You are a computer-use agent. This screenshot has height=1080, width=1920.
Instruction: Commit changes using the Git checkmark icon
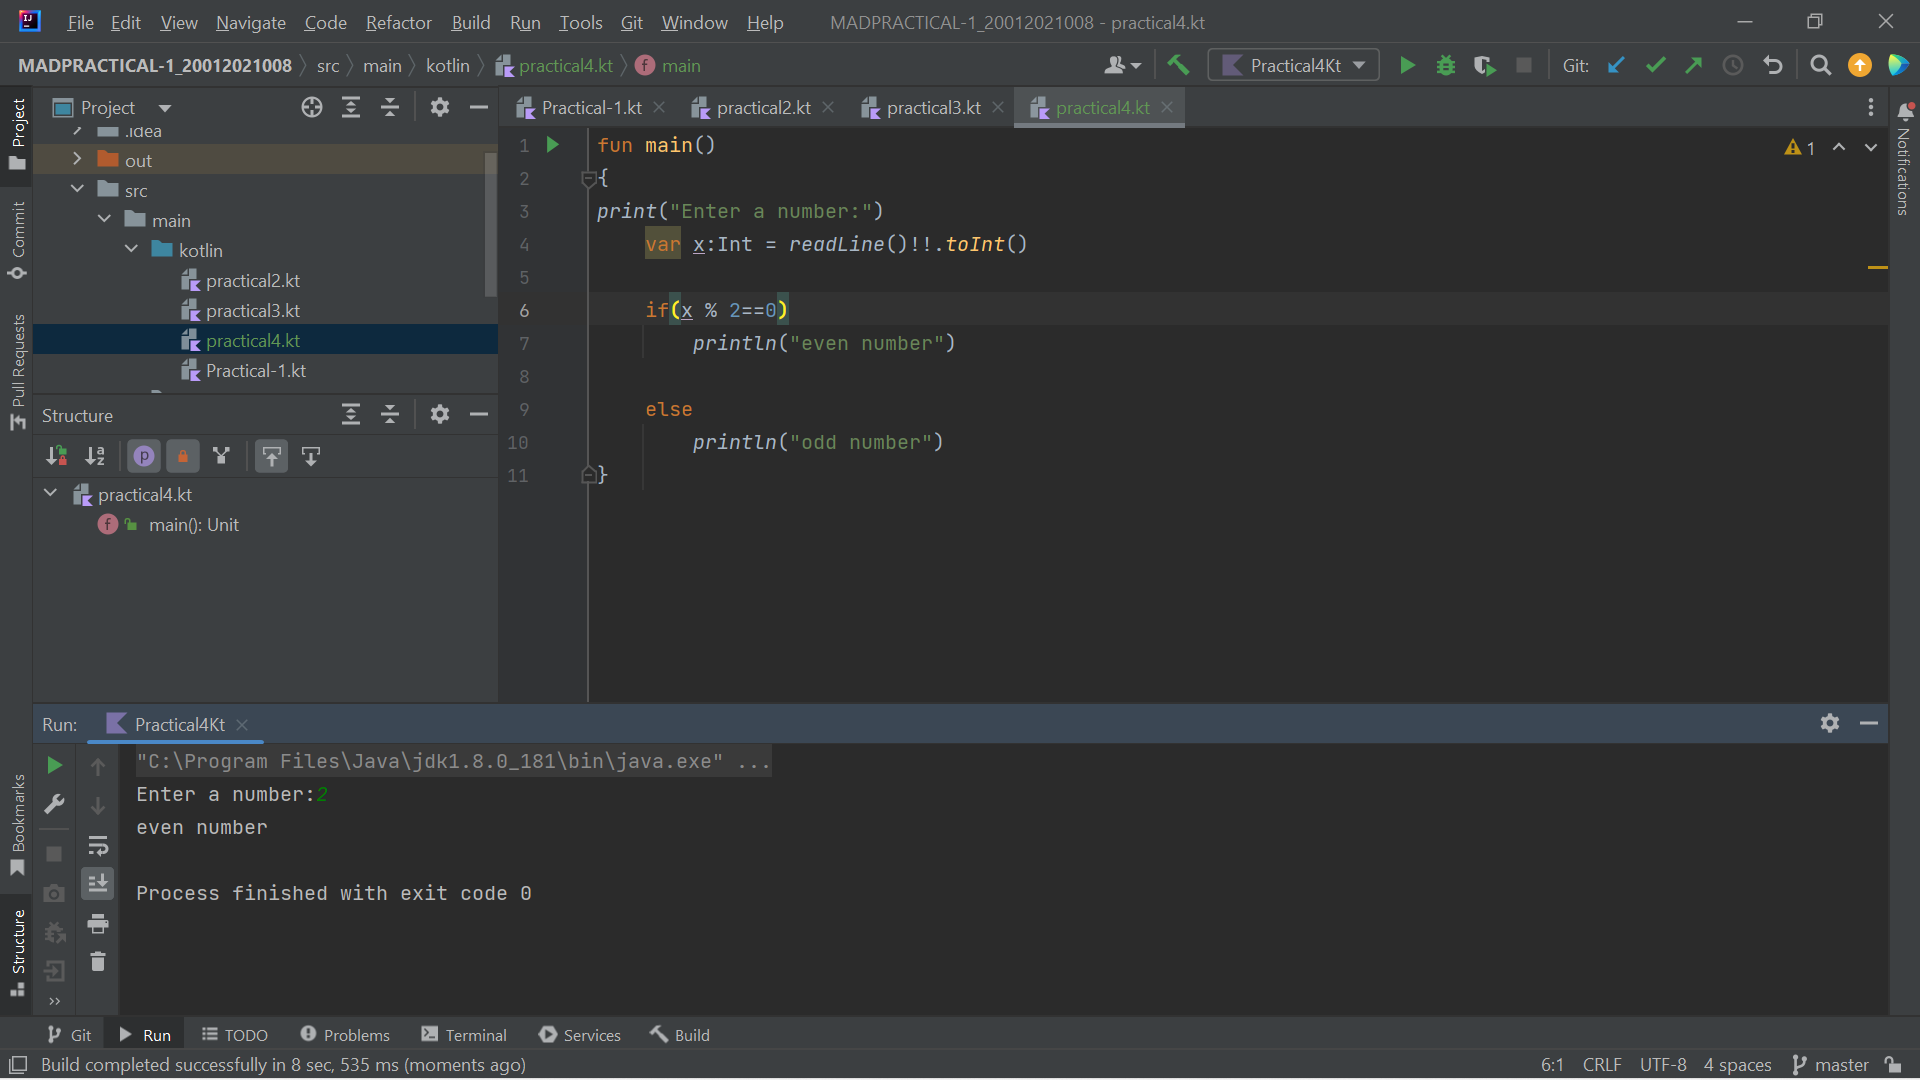pos(1655,66)
